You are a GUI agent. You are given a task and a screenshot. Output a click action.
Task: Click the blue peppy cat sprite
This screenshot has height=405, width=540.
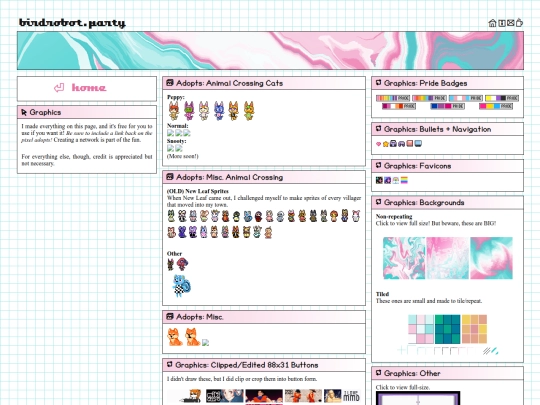[219, 111]
